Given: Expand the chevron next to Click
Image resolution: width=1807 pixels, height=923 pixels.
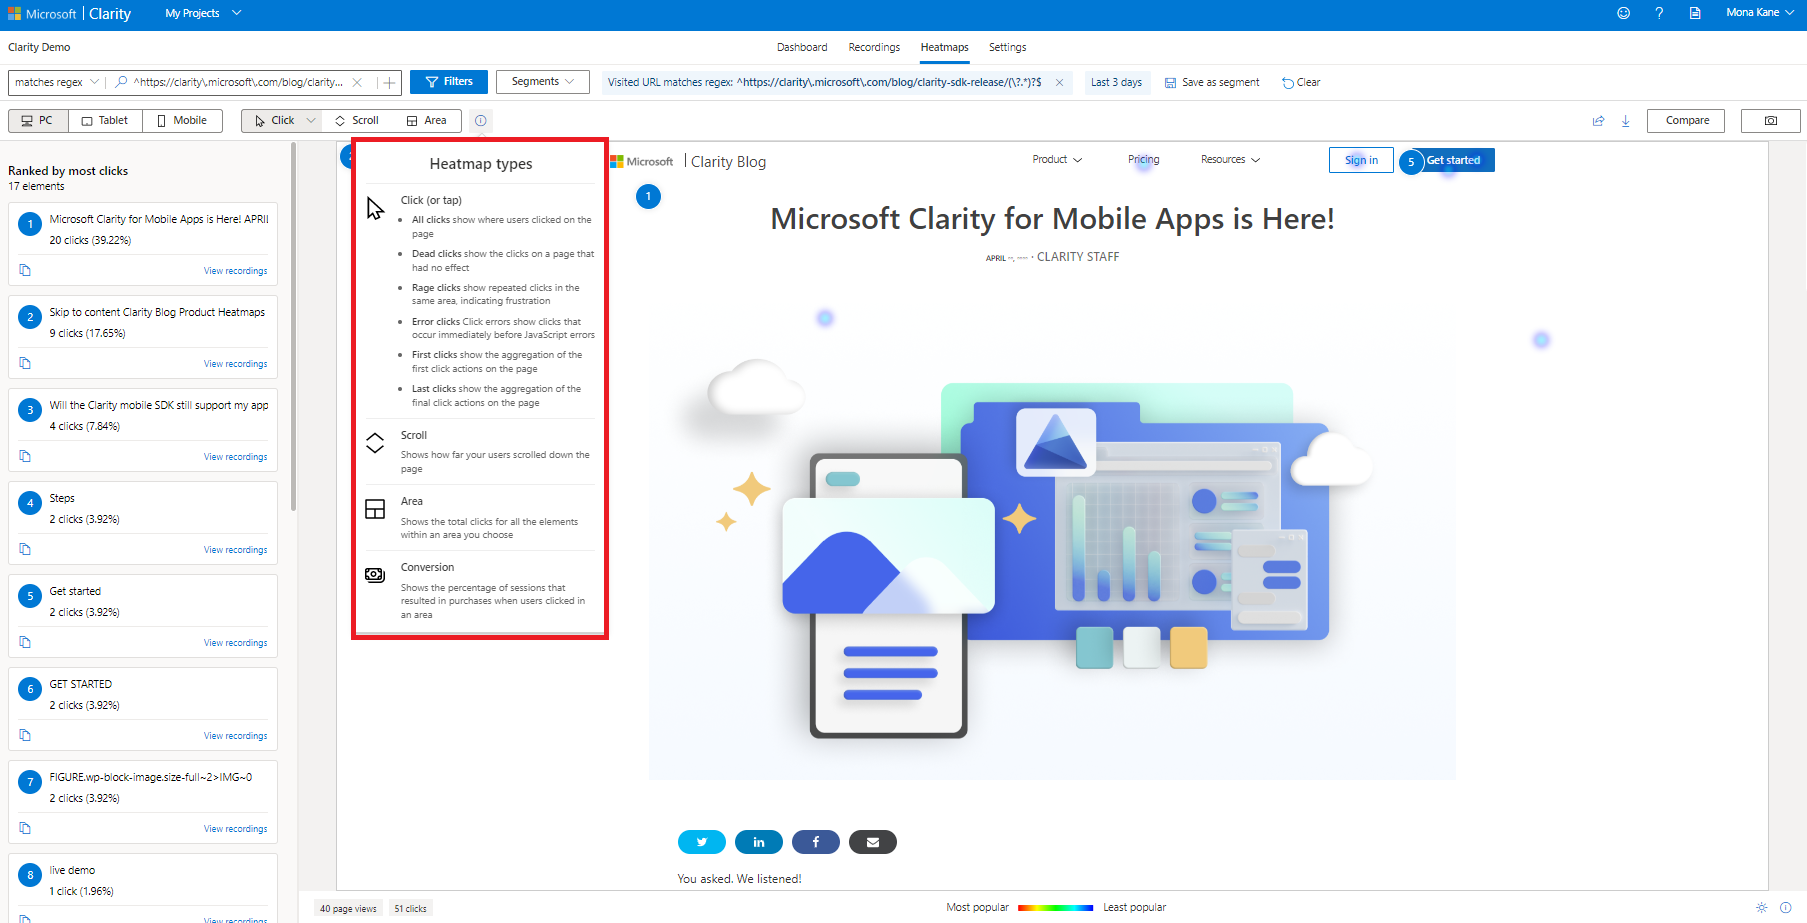Looking at the screenshot, I should [x=311, y=120].
